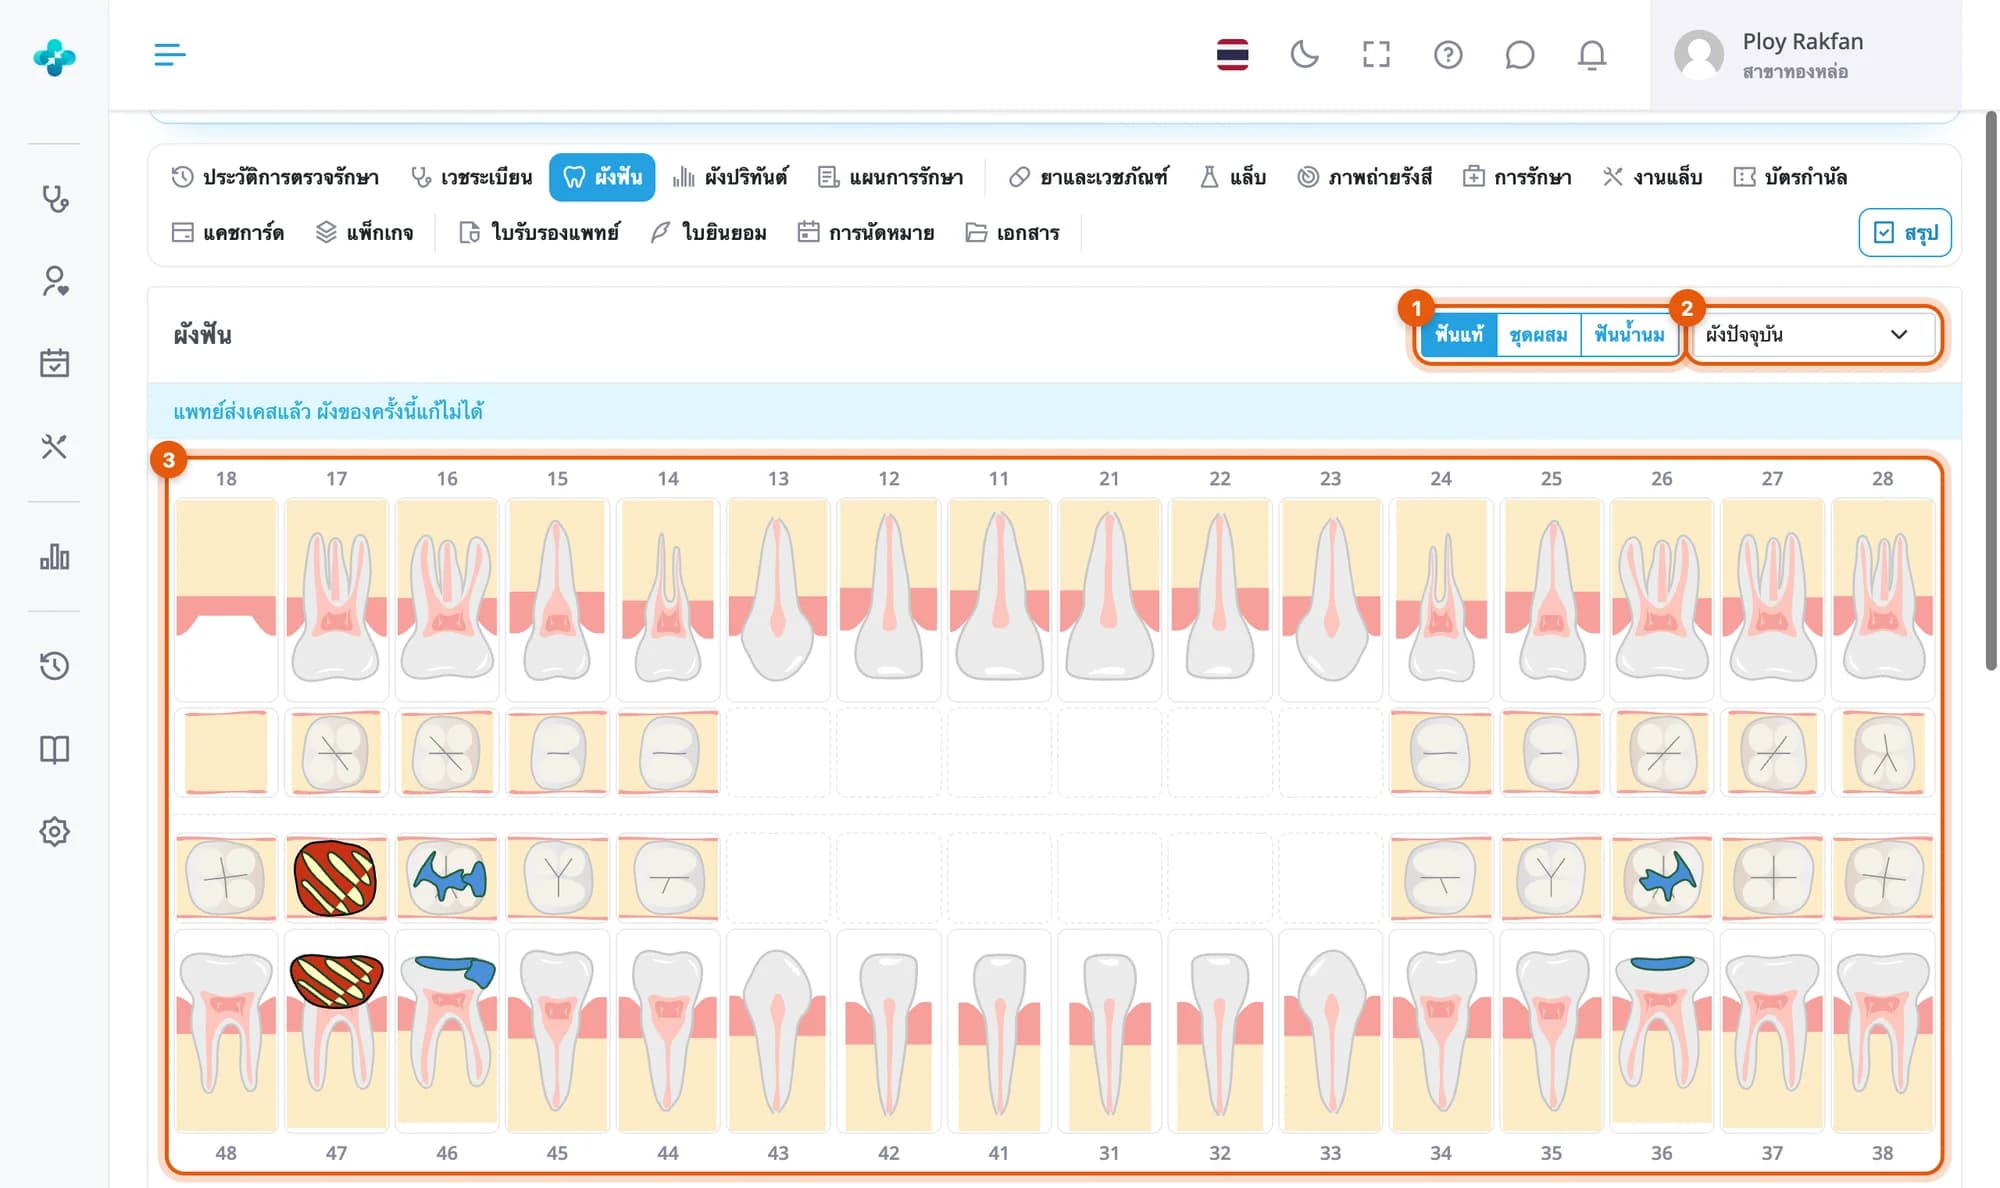Open the แผนการรักษา tab

coord(890,177)
